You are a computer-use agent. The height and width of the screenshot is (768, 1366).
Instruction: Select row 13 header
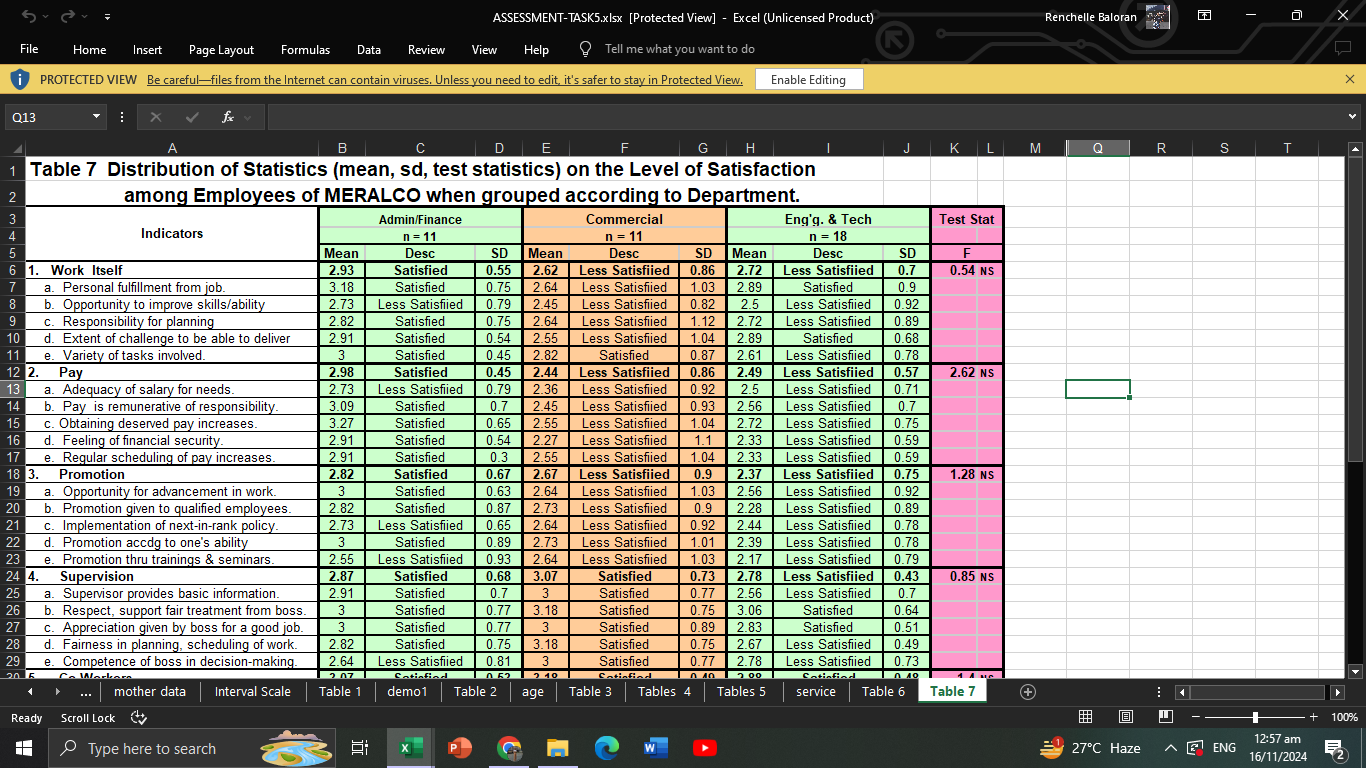12,389
